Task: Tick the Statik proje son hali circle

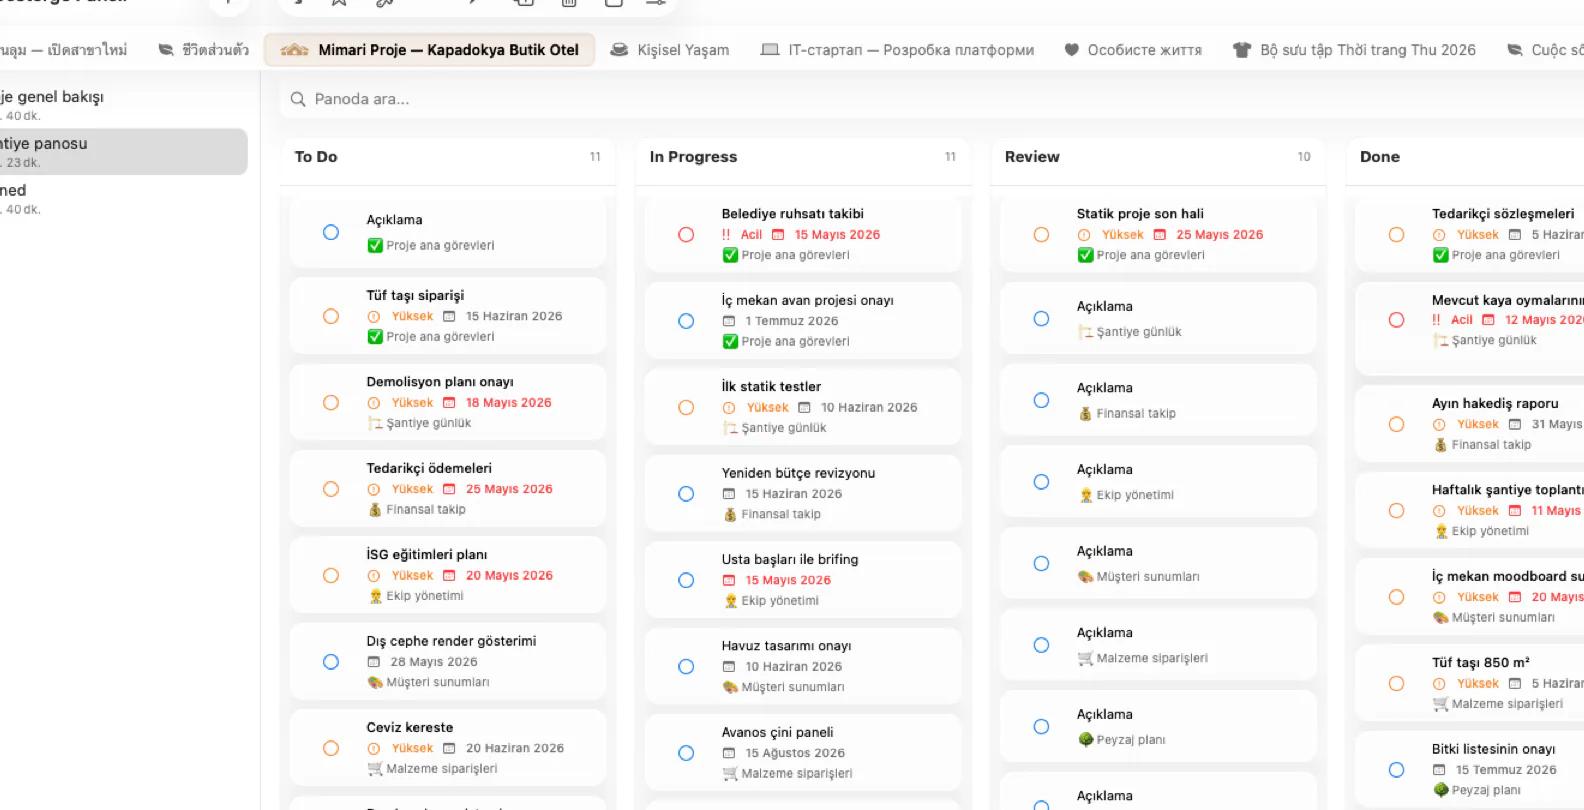Action: click(1041, 235)
